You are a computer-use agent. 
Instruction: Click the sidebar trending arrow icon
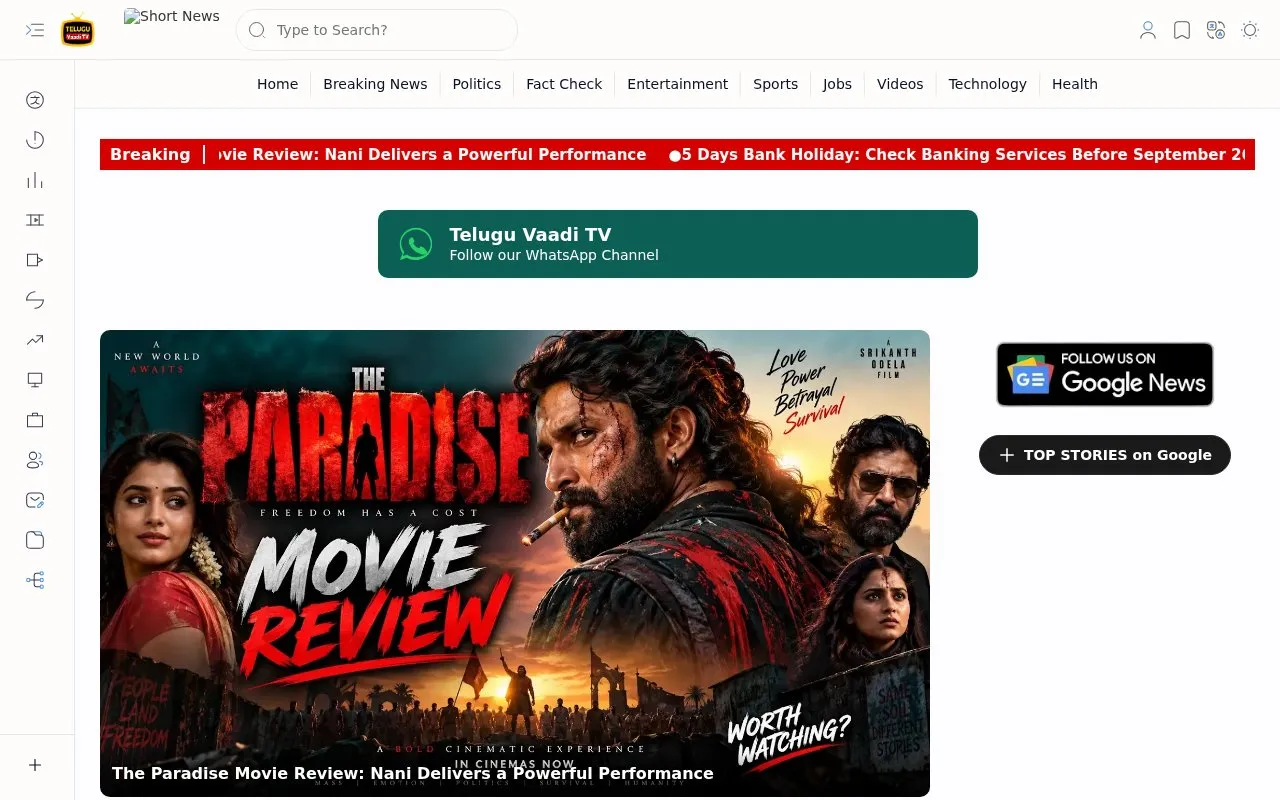pos(35,340)
